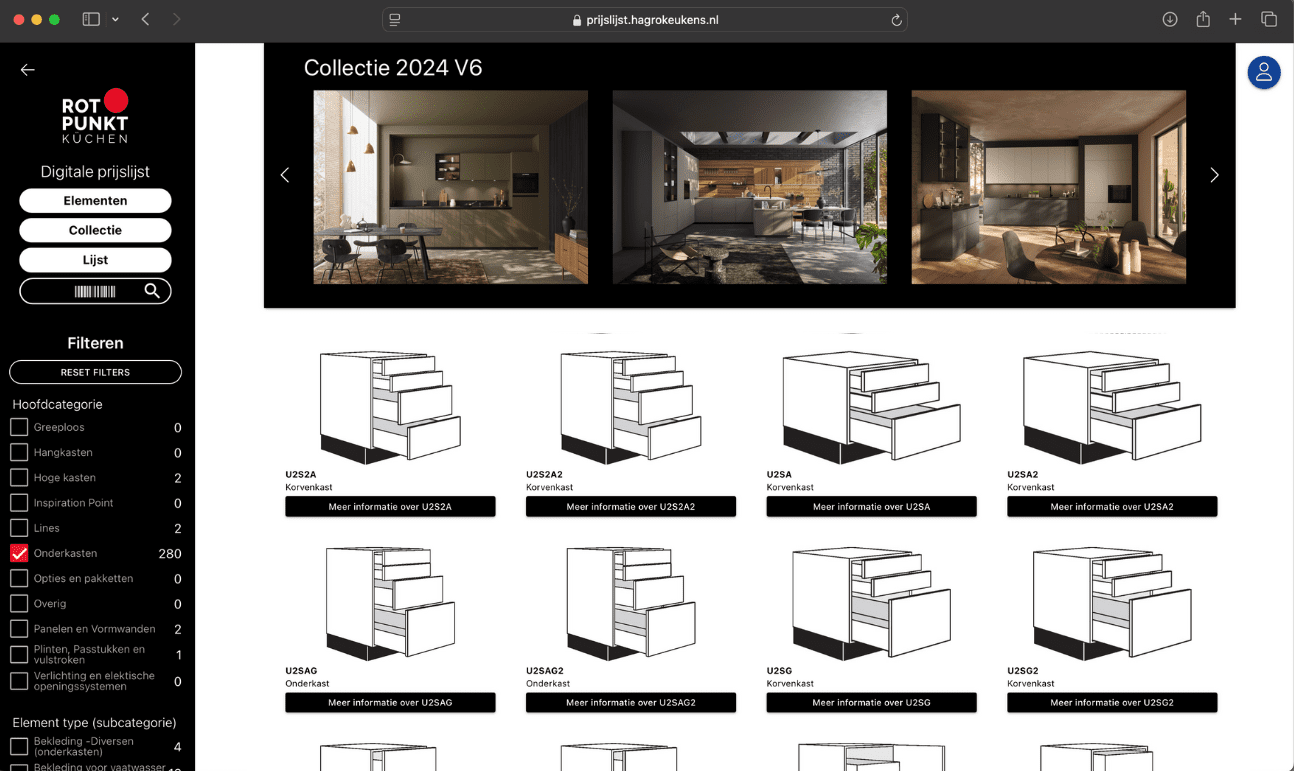Viewport: 1294px width, 771px height.
Task: Click the U2SG2 cabinet drawing
Action: [1112, 603]
